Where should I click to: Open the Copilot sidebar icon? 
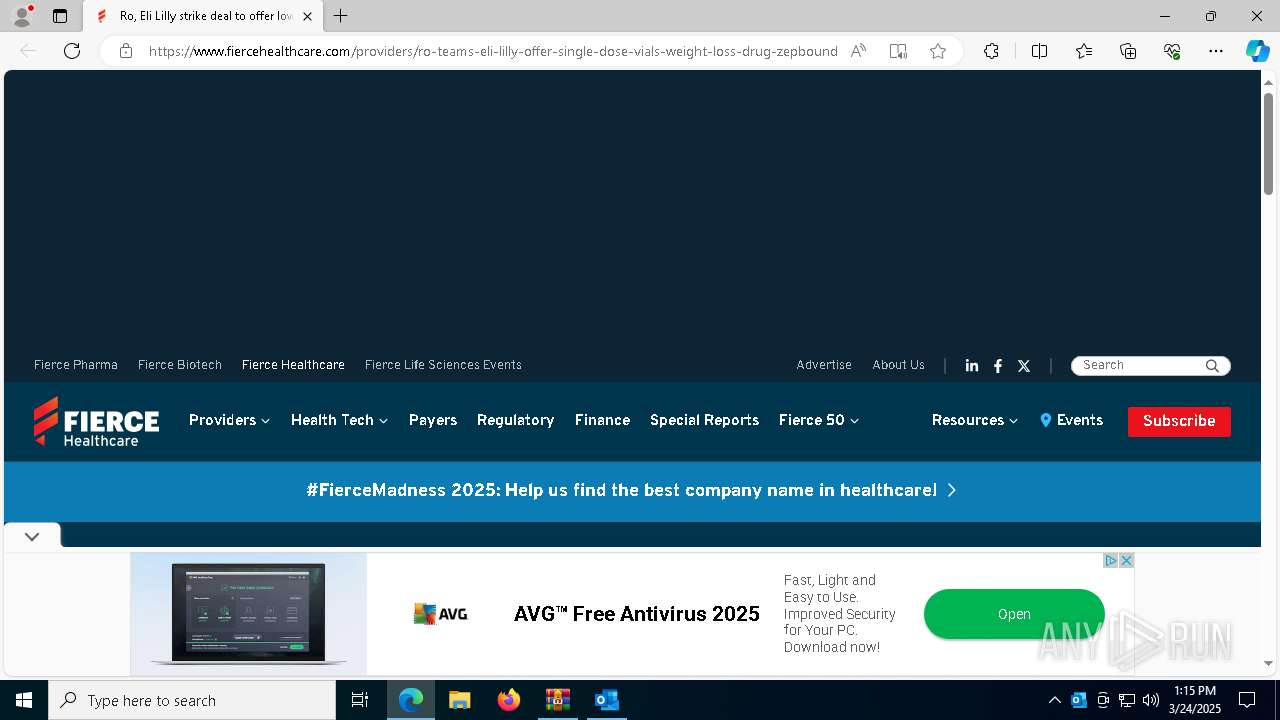click(x=1257, y=51)
